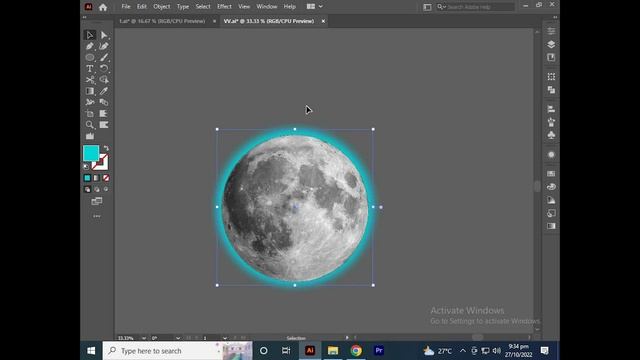Select the Type tool
Image resolution: width=640 pixels, height=360 pixels.
pos(90,69)
